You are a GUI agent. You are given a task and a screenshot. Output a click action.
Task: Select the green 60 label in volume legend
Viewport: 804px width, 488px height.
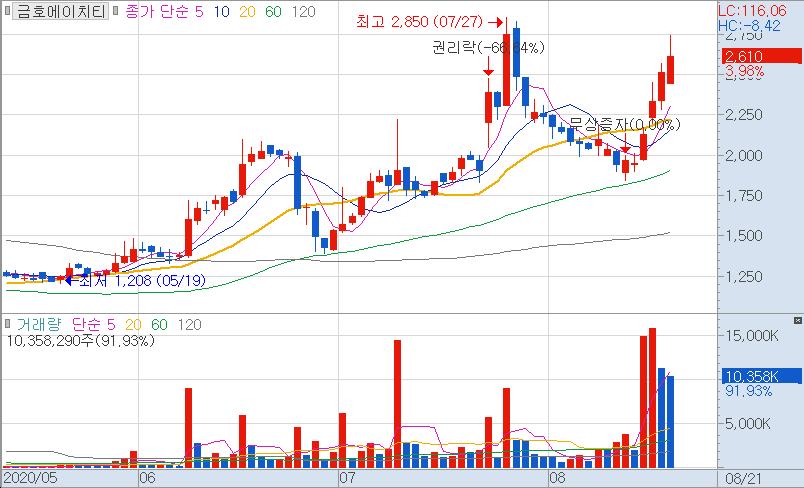(159, 324)
